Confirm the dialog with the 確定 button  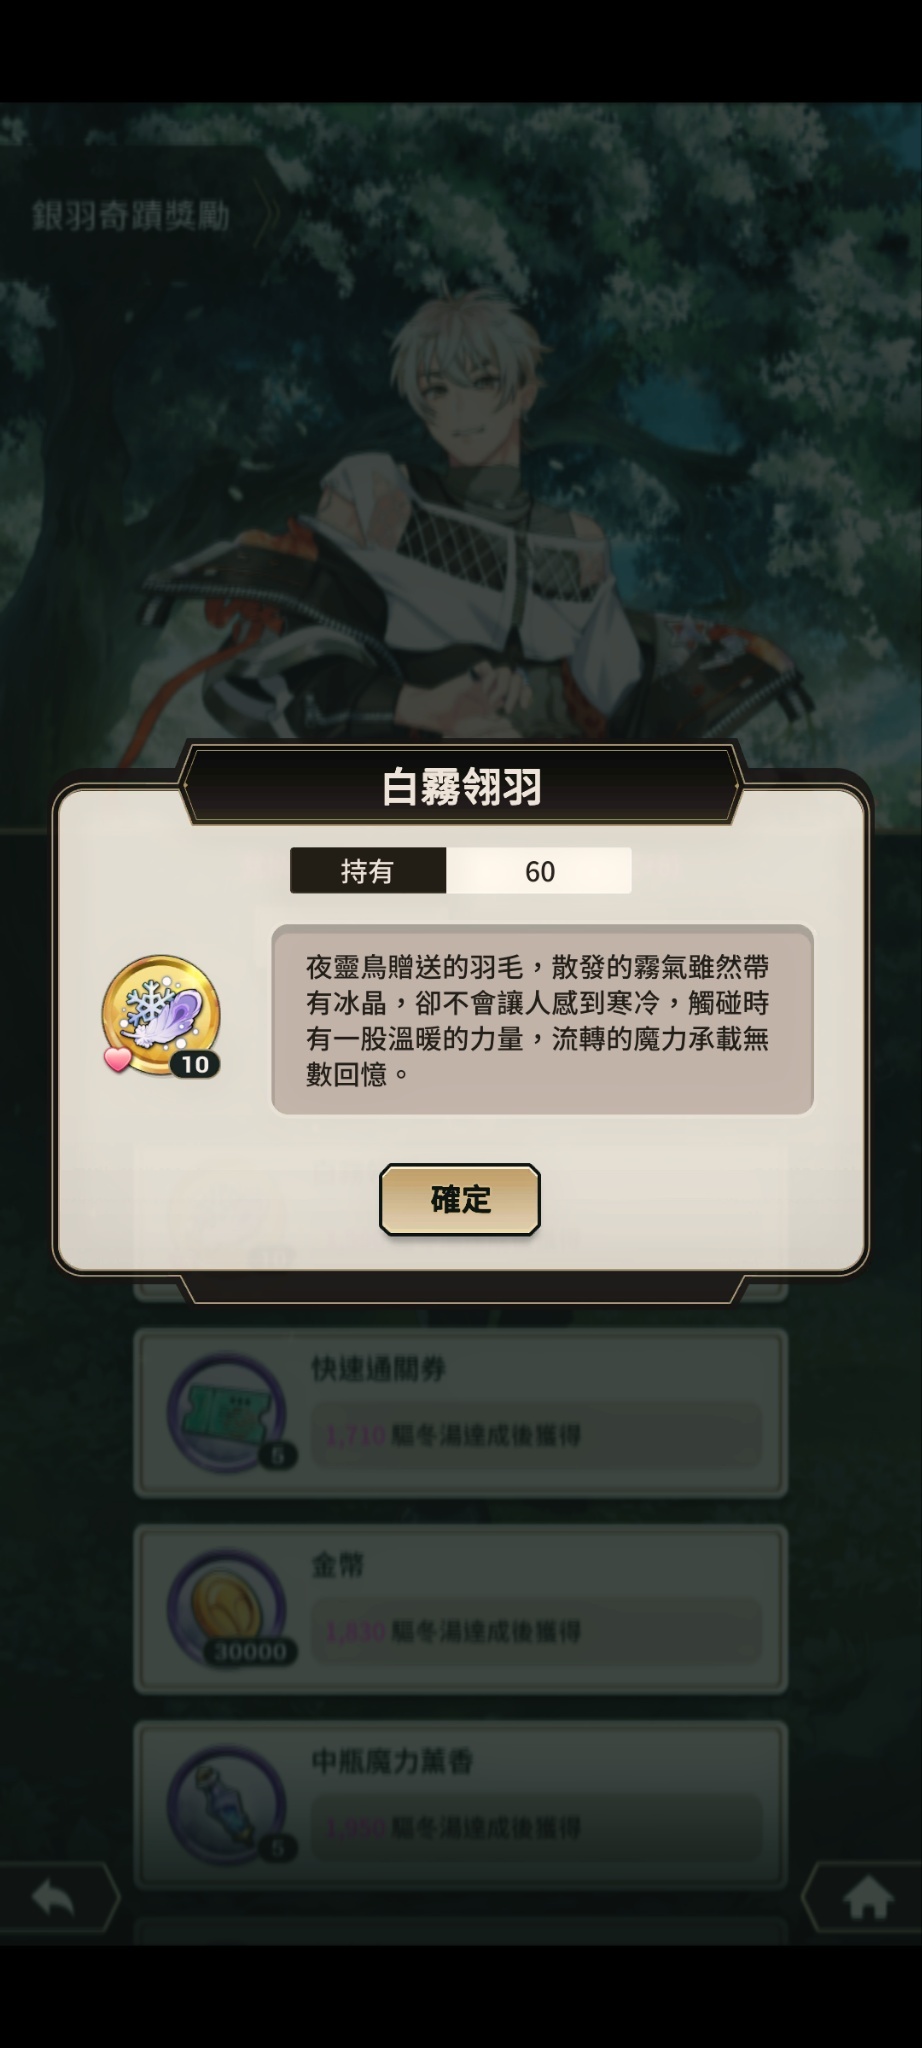click(x=460, y=1198)
